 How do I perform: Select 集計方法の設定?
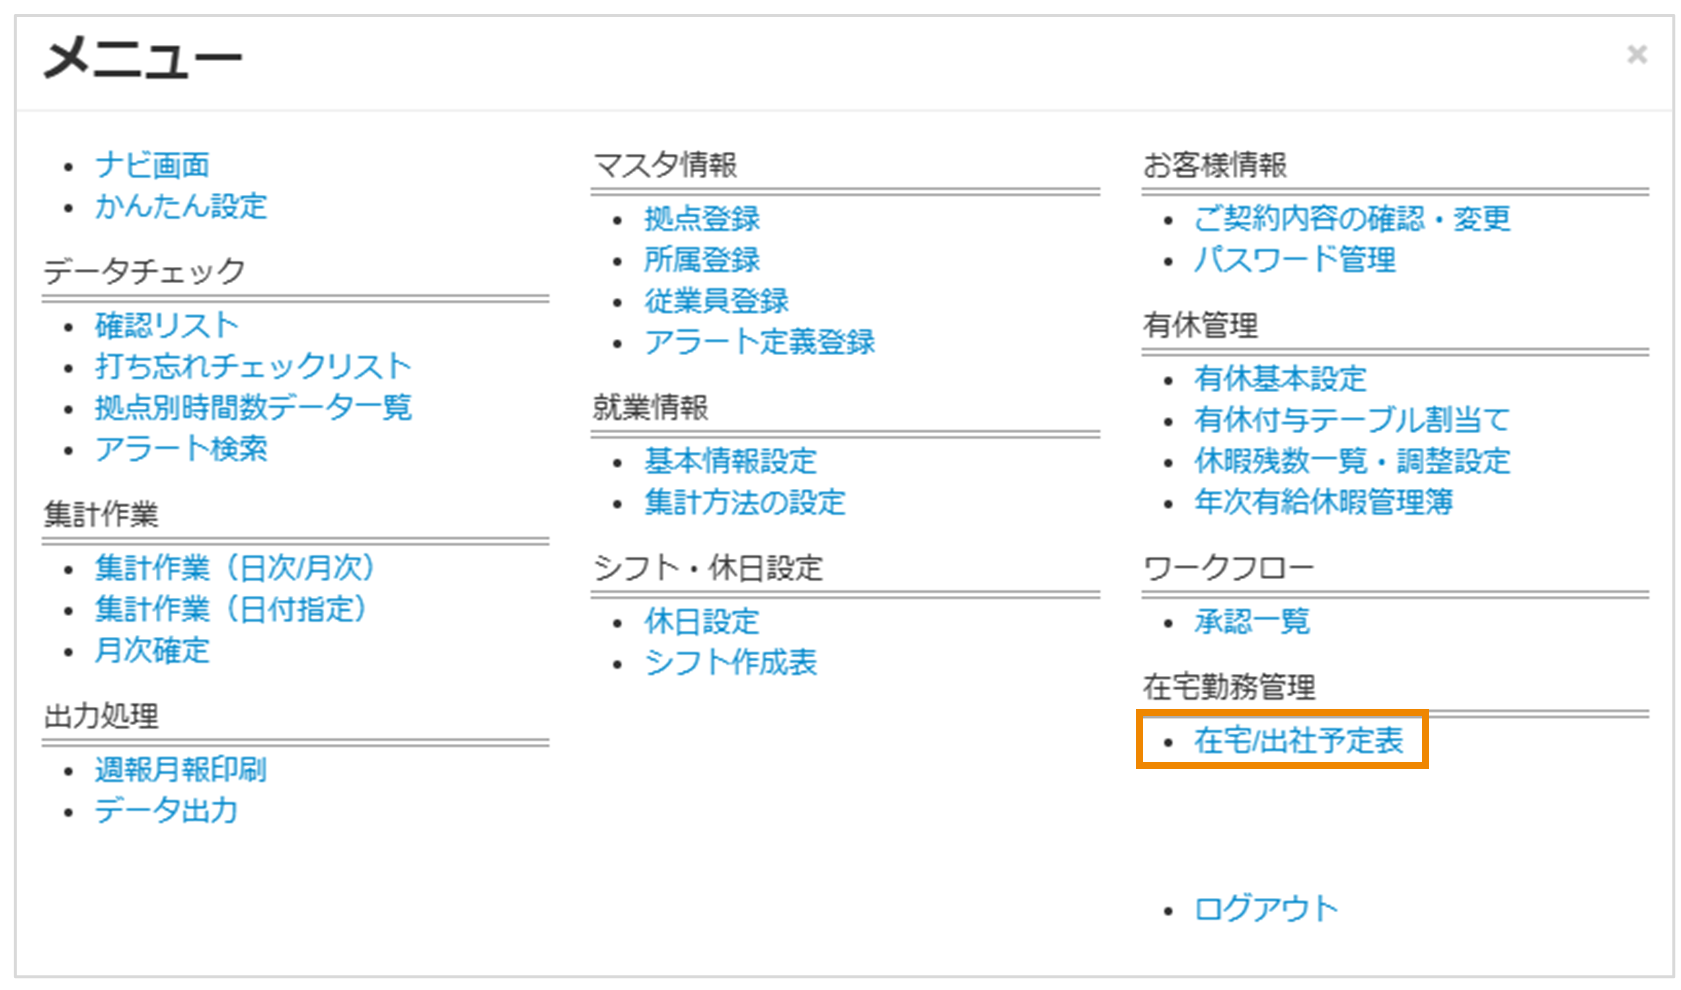744,502
